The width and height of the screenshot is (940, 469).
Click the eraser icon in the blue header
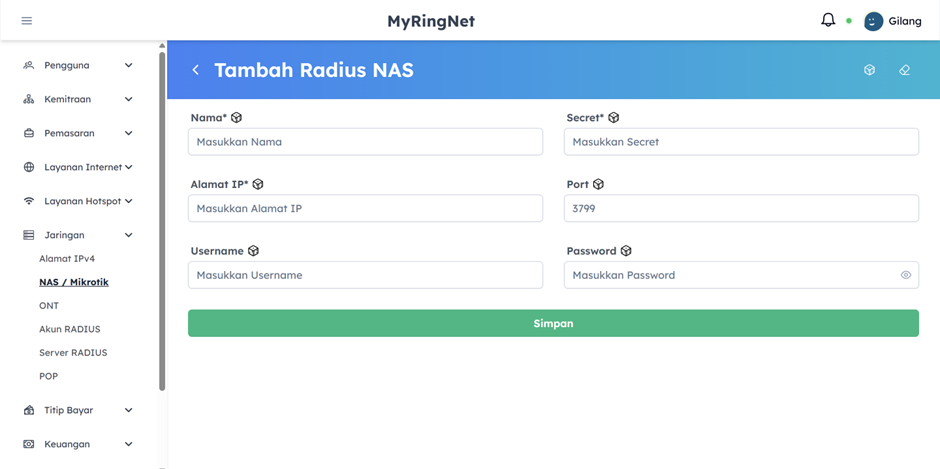coord(904,70)
